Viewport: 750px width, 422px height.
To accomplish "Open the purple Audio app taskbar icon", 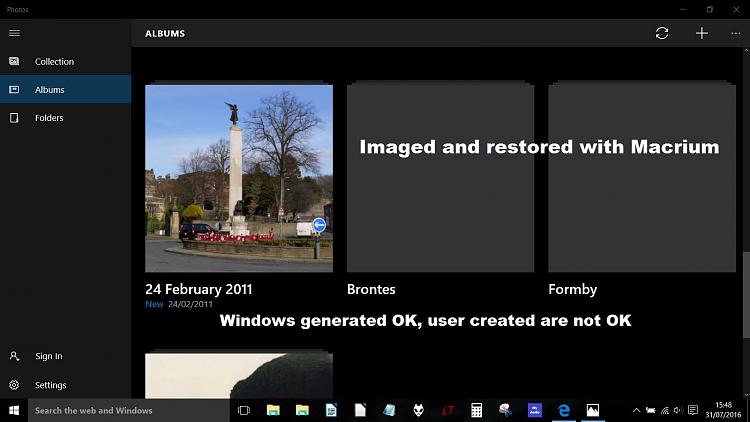I will point(535,411).
